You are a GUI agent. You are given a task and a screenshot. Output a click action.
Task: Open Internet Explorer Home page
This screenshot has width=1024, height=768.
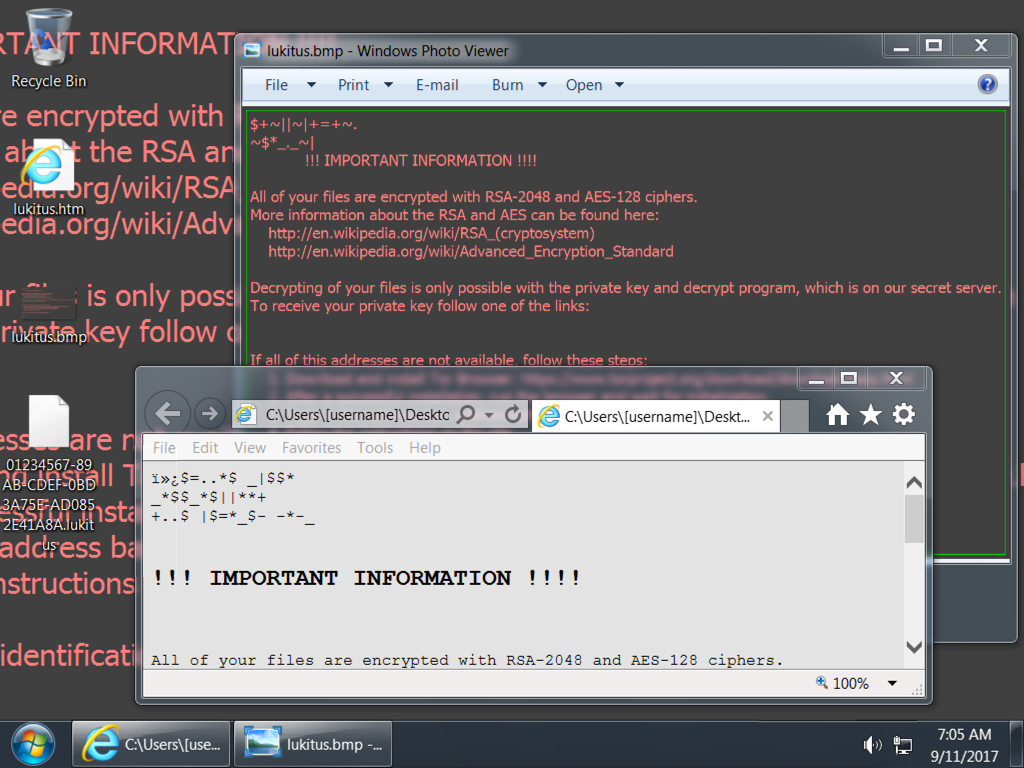pyautogui.click(x=837, y=414)
